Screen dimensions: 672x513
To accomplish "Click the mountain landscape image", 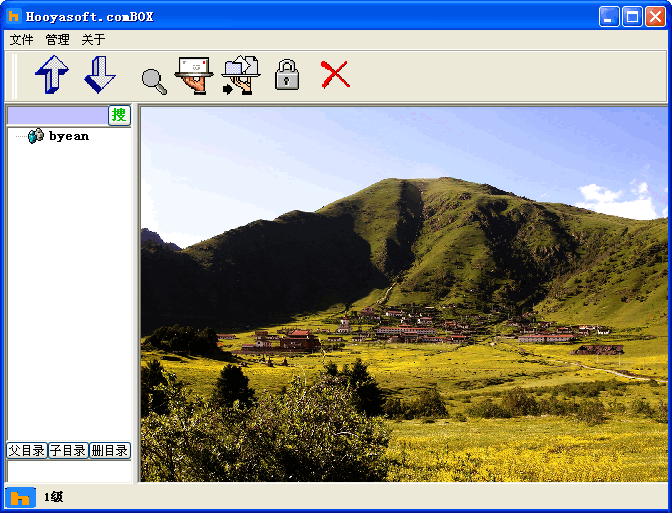I will point(404,295).
